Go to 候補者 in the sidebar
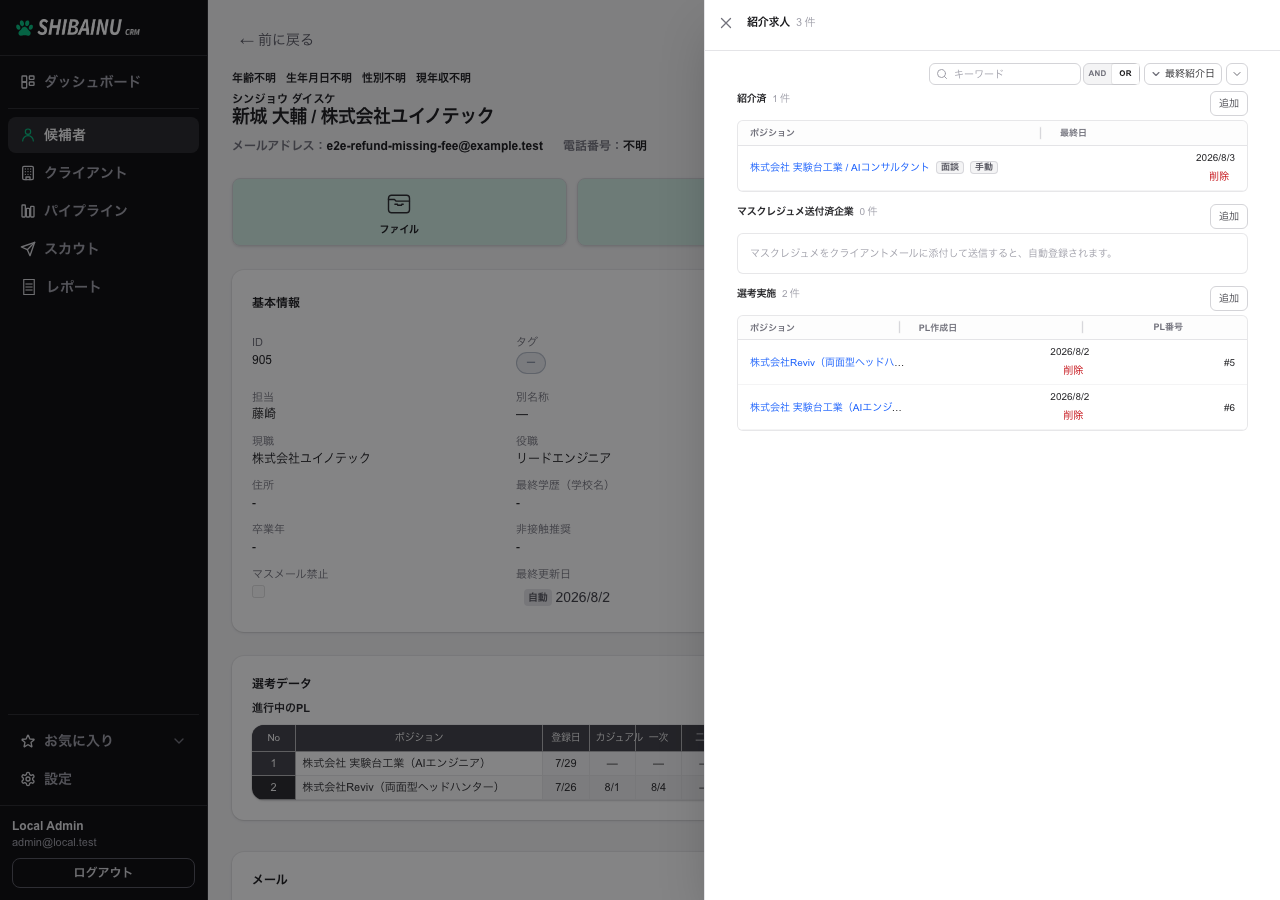This screenshot has width=1280, height=900. pos(104,135)
